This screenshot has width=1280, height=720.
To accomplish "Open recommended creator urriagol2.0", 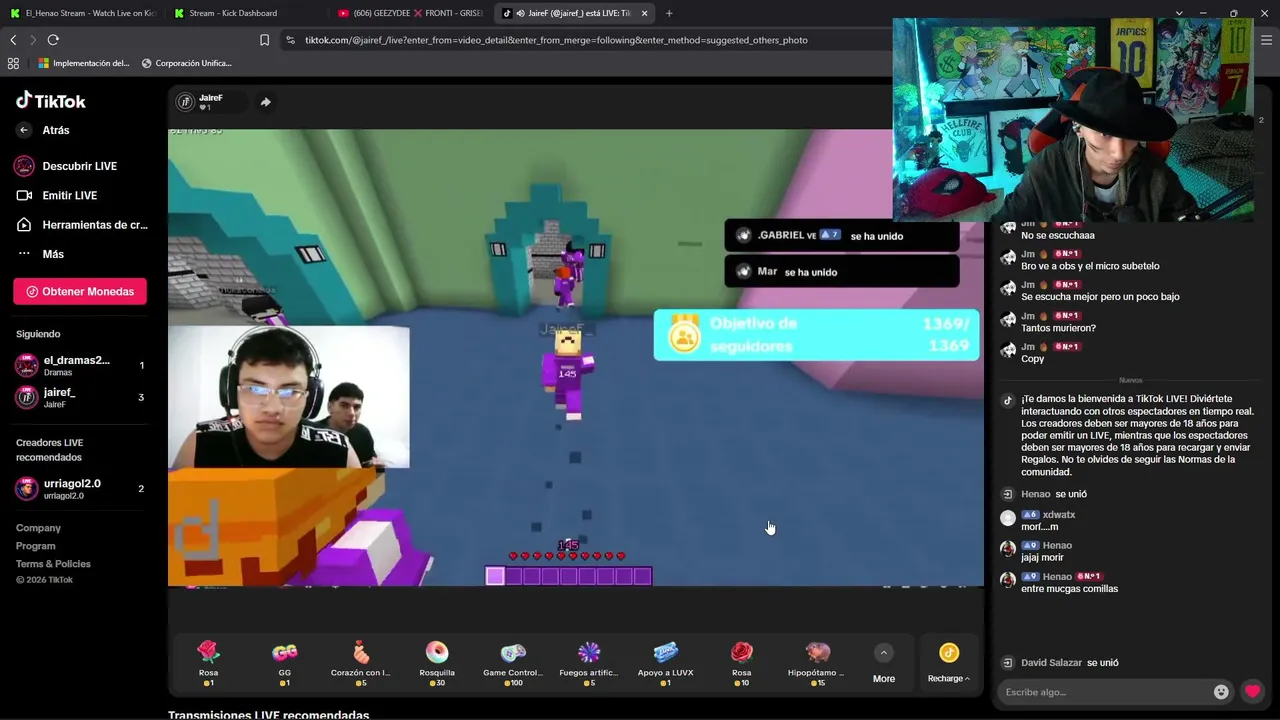I will (80, 488).
